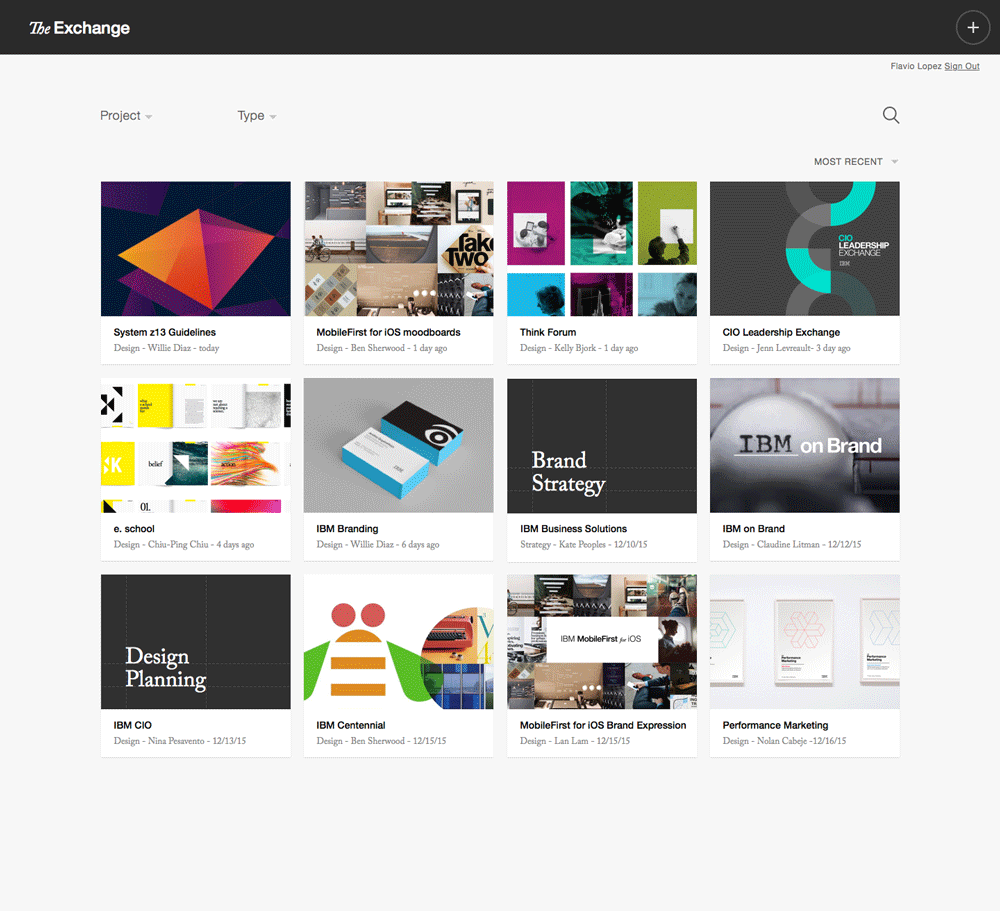Open Think Forum card image
Viewport: 1000px width, 913px height.
(601, 249)
